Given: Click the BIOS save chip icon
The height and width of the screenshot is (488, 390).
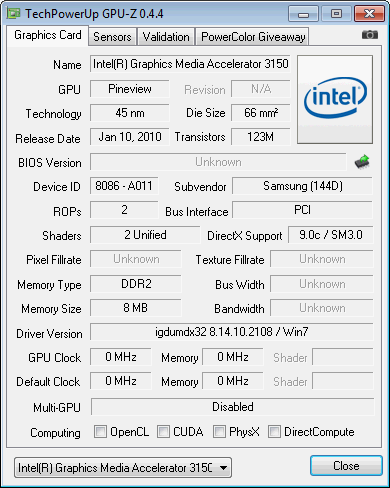Looking at the screenshot, I should tap(362, 162).
